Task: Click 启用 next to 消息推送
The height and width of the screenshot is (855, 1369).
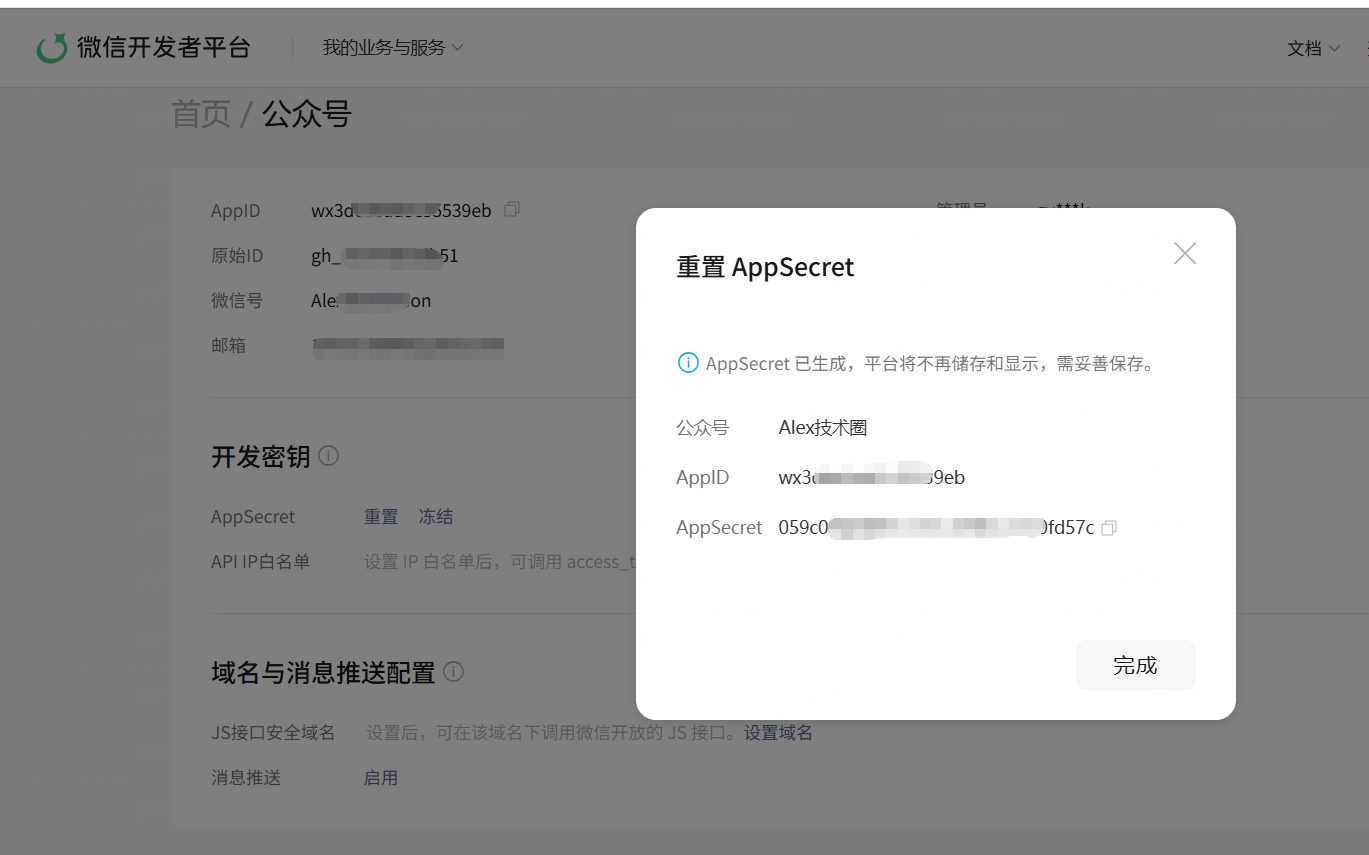Action: click(381, 777)
